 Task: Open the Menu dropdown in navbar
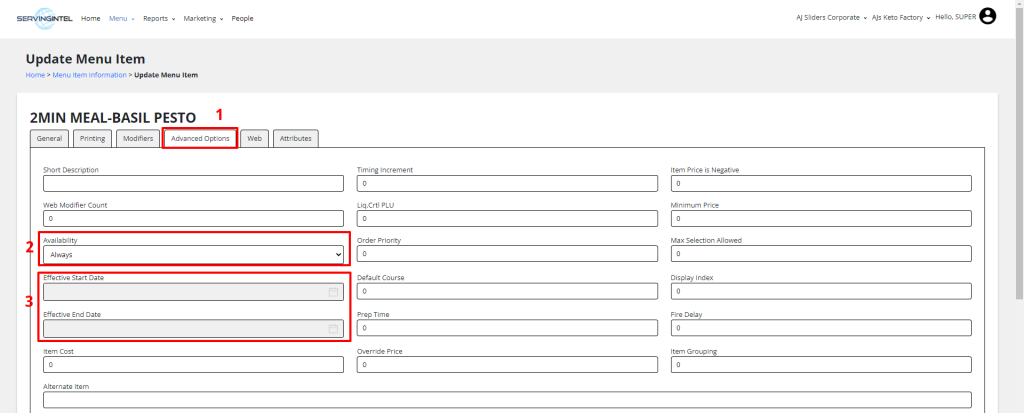click(x=121, y=18)
